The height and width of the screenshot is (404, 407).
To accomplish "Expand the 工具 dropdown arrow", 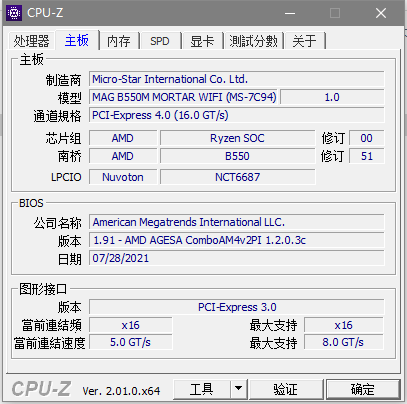I will [238, 389].
